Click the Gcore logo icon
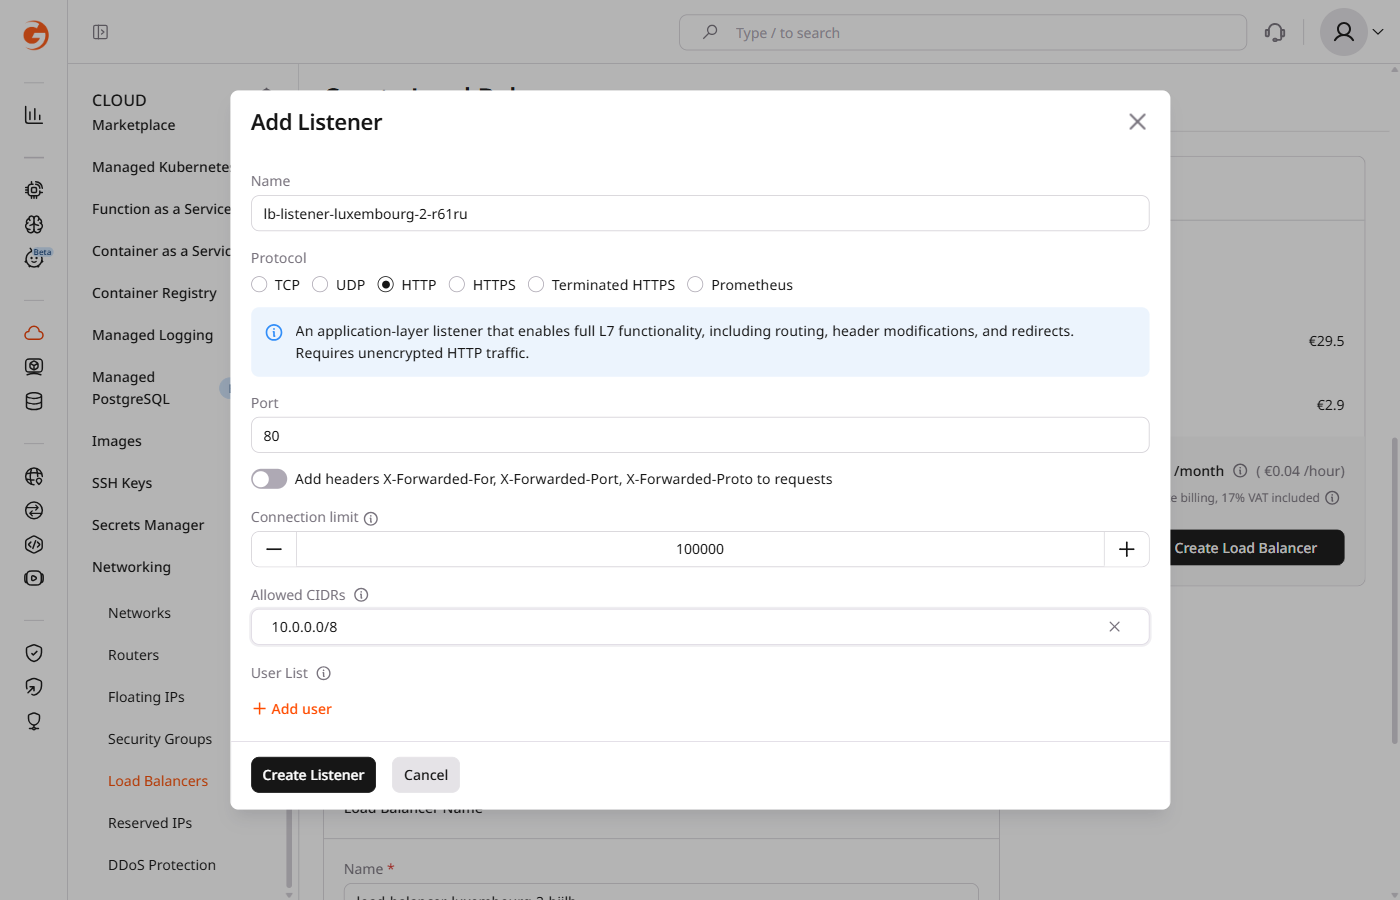The width and height of the screenshot is (1400, 900). pyautogui.click(x=35, y=35)
